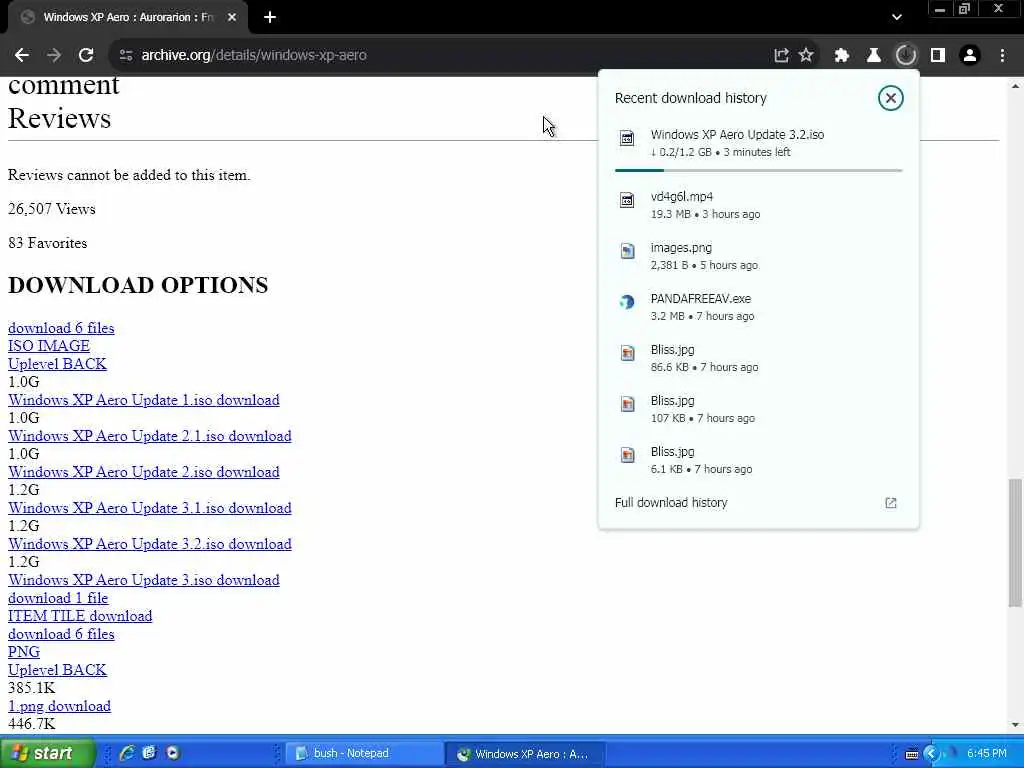Download Windows XP Aero Update 3.1.iso

(150, 508)
